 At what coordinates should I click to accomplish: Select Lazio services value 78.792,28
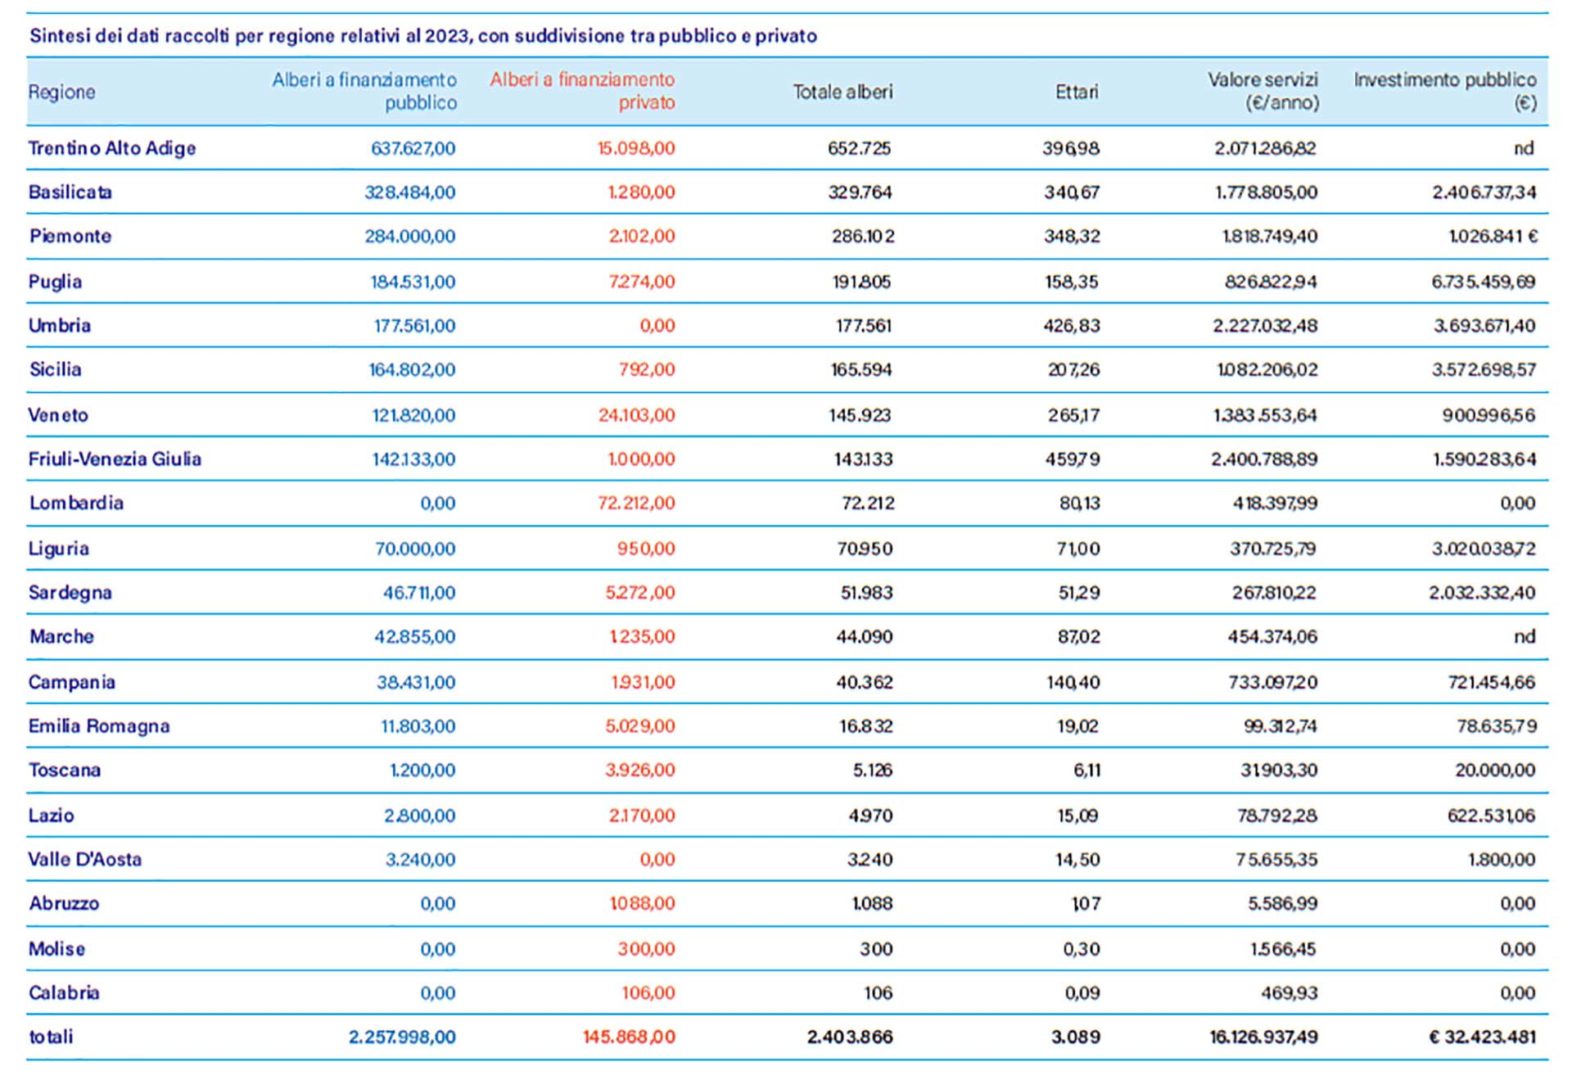click(1277, 815)
